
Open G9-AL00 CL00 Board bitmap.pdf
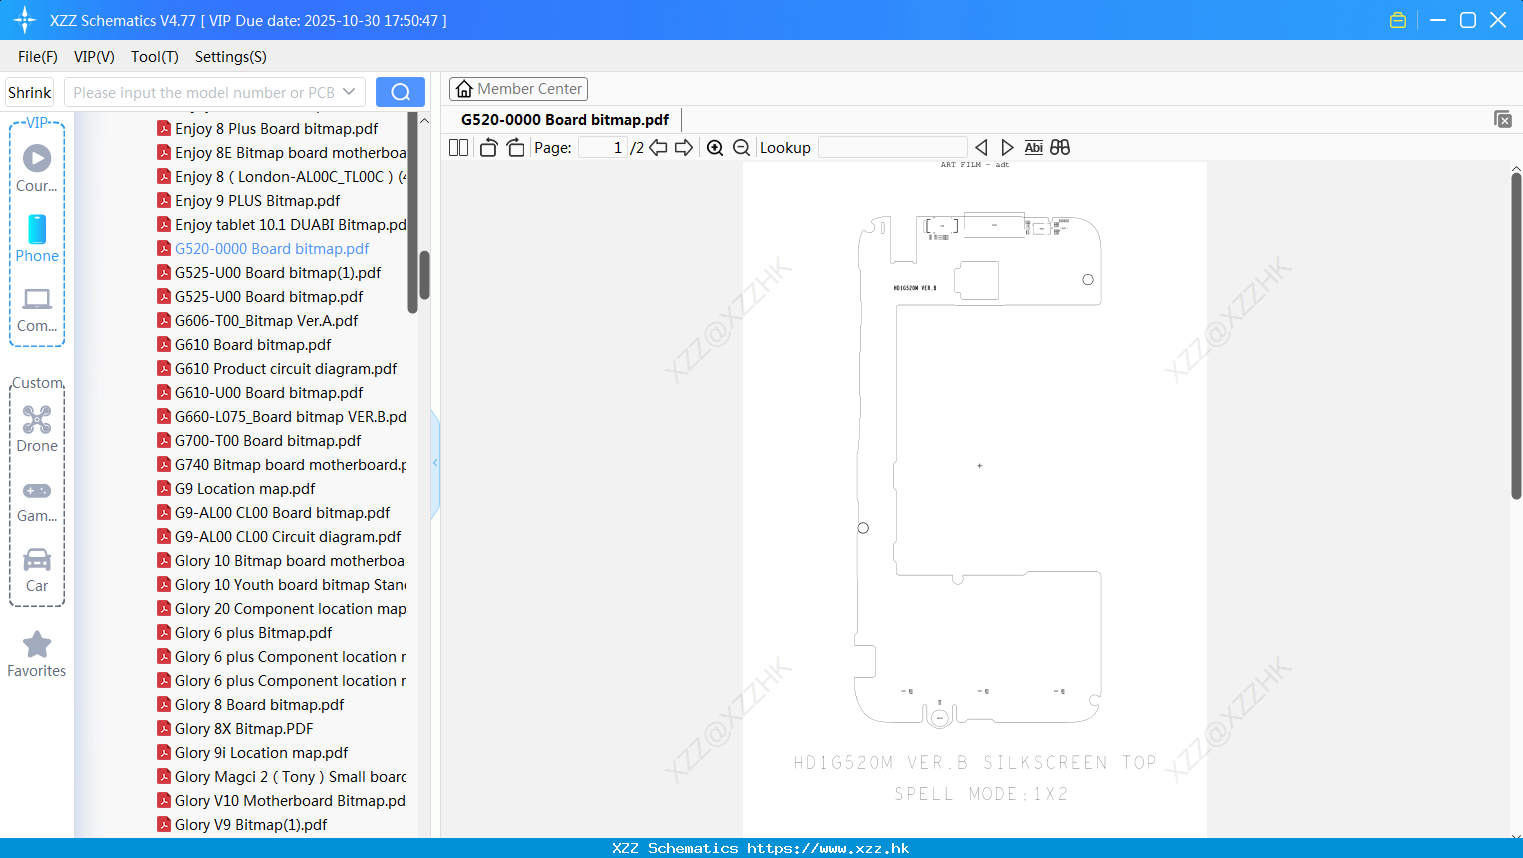[x=282, y=513]
